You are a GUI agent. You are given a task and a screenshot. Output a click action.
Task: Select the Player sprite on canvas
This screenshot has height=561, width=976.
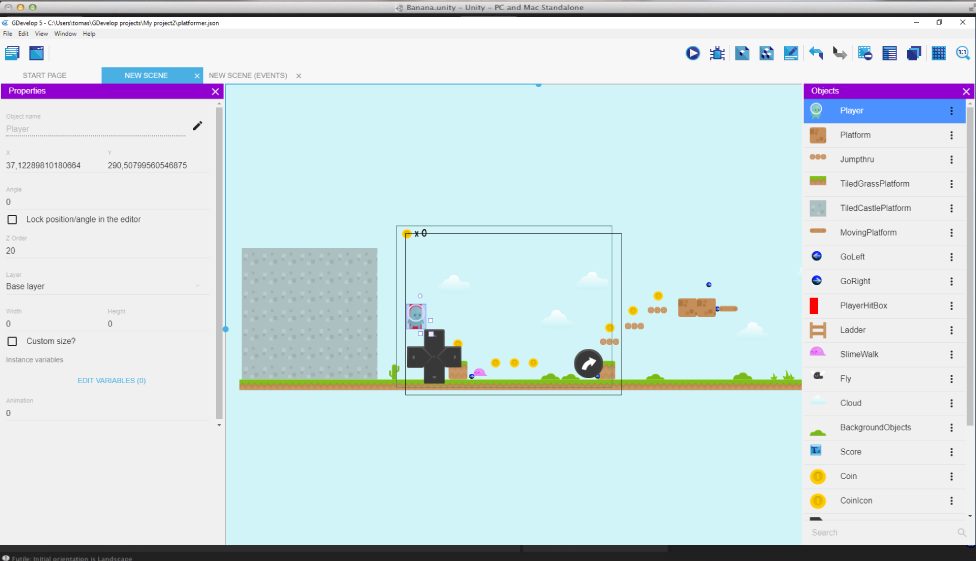[416, 316]
